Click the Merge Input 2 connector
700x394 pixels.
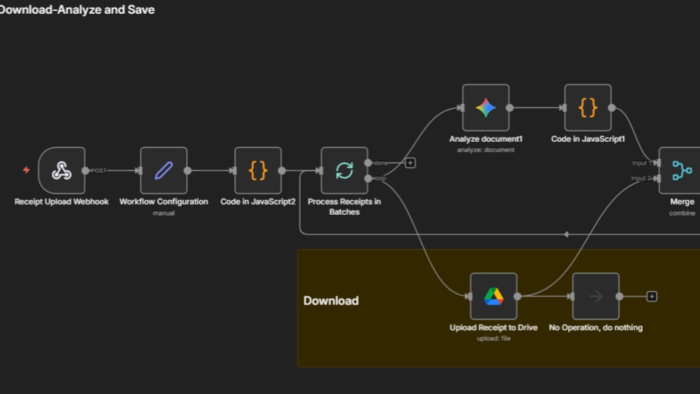coord(657,178)
